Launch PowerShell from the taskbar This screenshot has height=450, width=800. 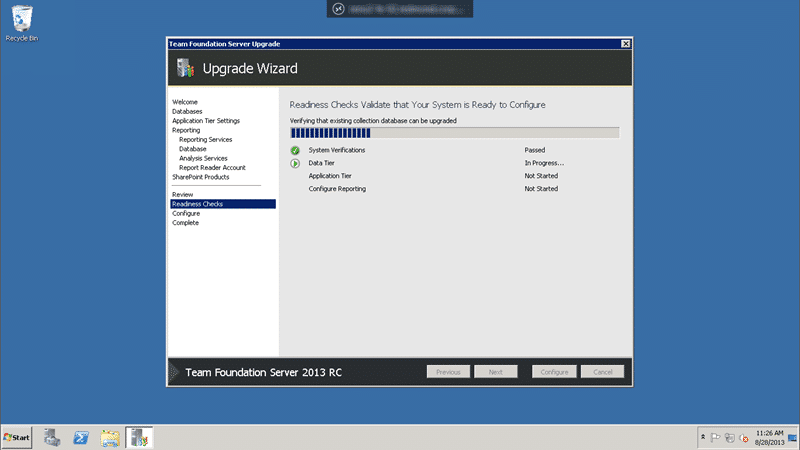(x=81, y=438)
